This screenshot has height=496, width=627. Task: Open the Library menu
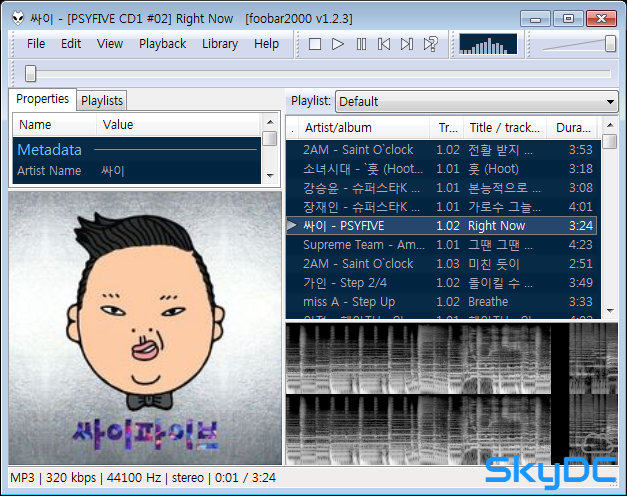pos(220,44)
